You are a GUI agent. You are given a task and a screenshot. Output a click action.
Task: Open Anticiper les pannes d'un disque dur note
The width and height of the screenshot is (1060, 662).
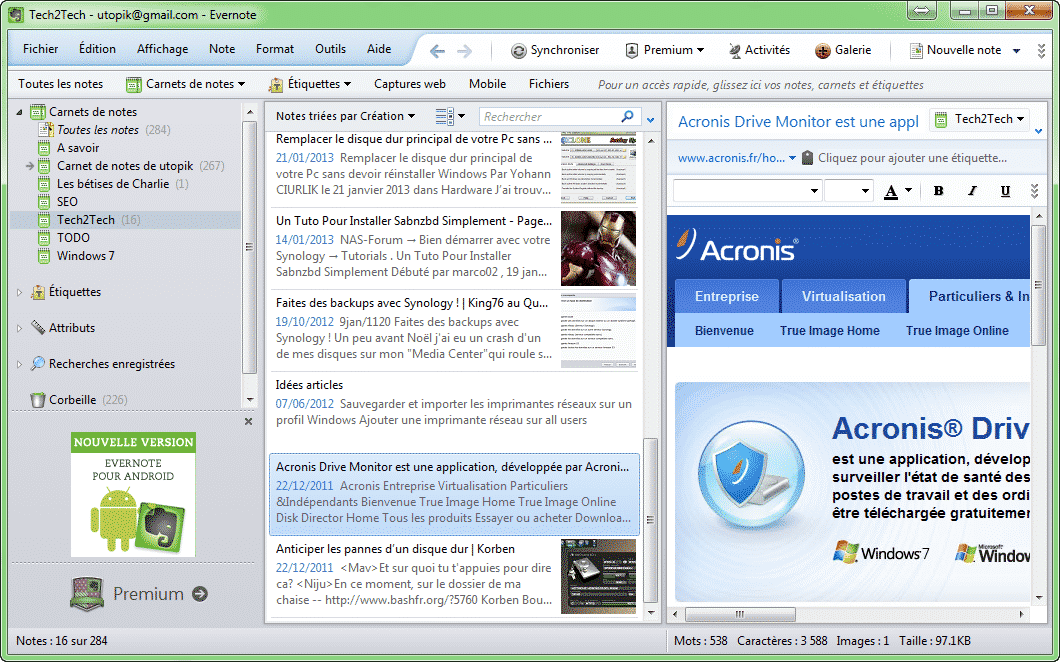click(454, 575)
